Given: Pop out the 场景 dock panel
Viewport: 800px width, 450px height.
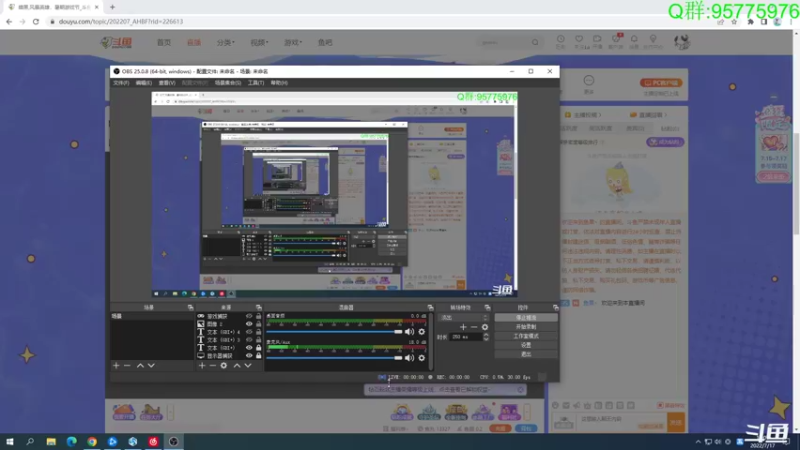Looking at the screenshot, I should coord(190,308).
